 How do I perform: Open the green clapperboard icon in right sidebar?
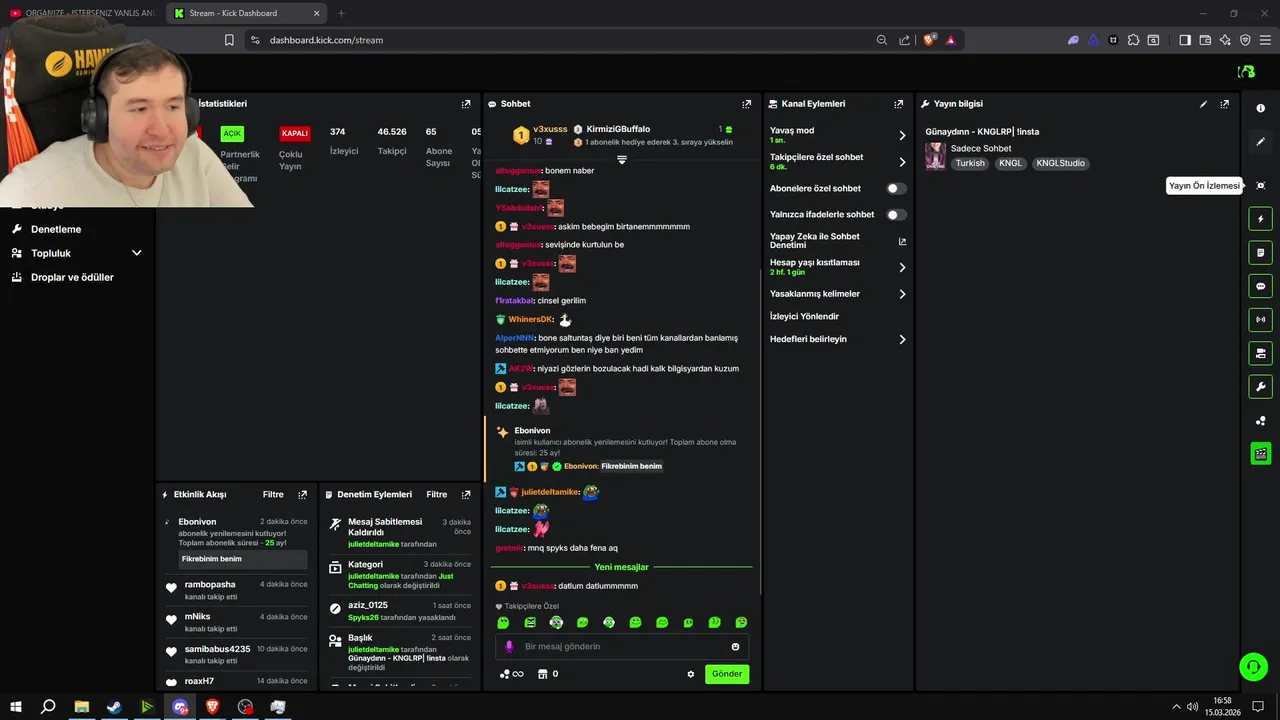[x=1260, y=454]
